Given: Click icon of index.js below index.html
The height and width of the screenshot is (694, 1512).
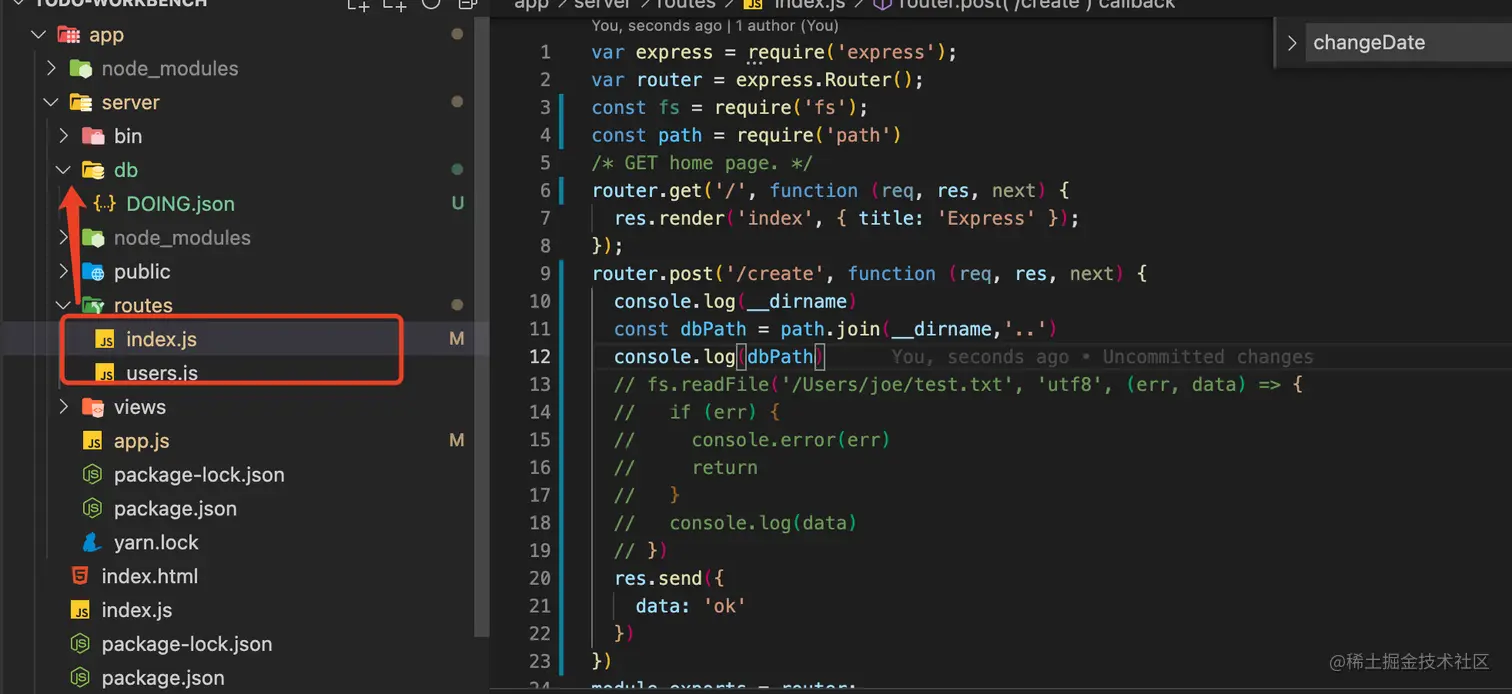Looking at the screenshot, I should (80, 610).
